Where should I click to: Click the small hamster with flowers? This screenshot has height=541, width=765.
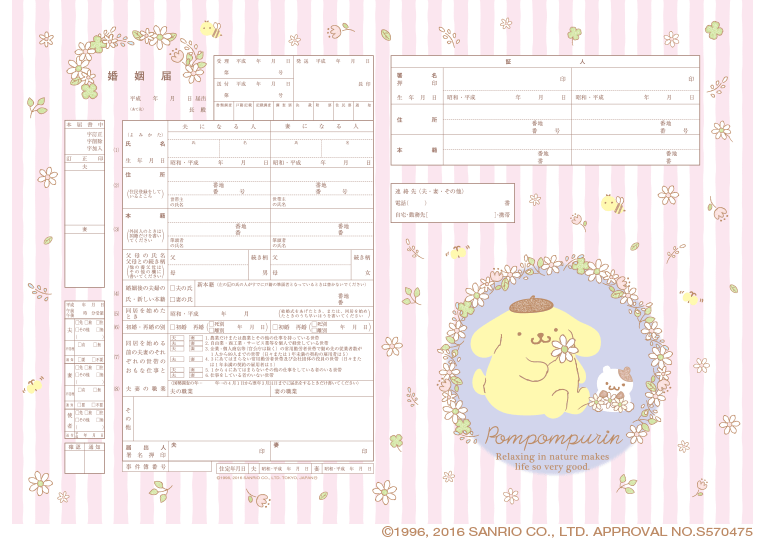coord(613,389)
